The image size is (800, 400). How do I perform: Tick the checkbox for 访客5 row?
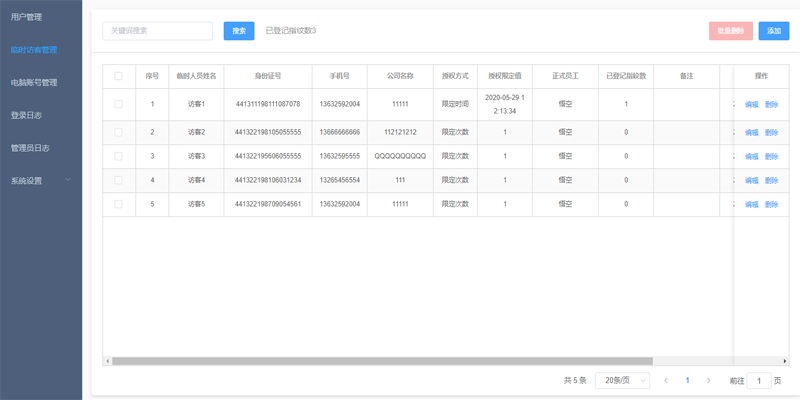(118, 204)
